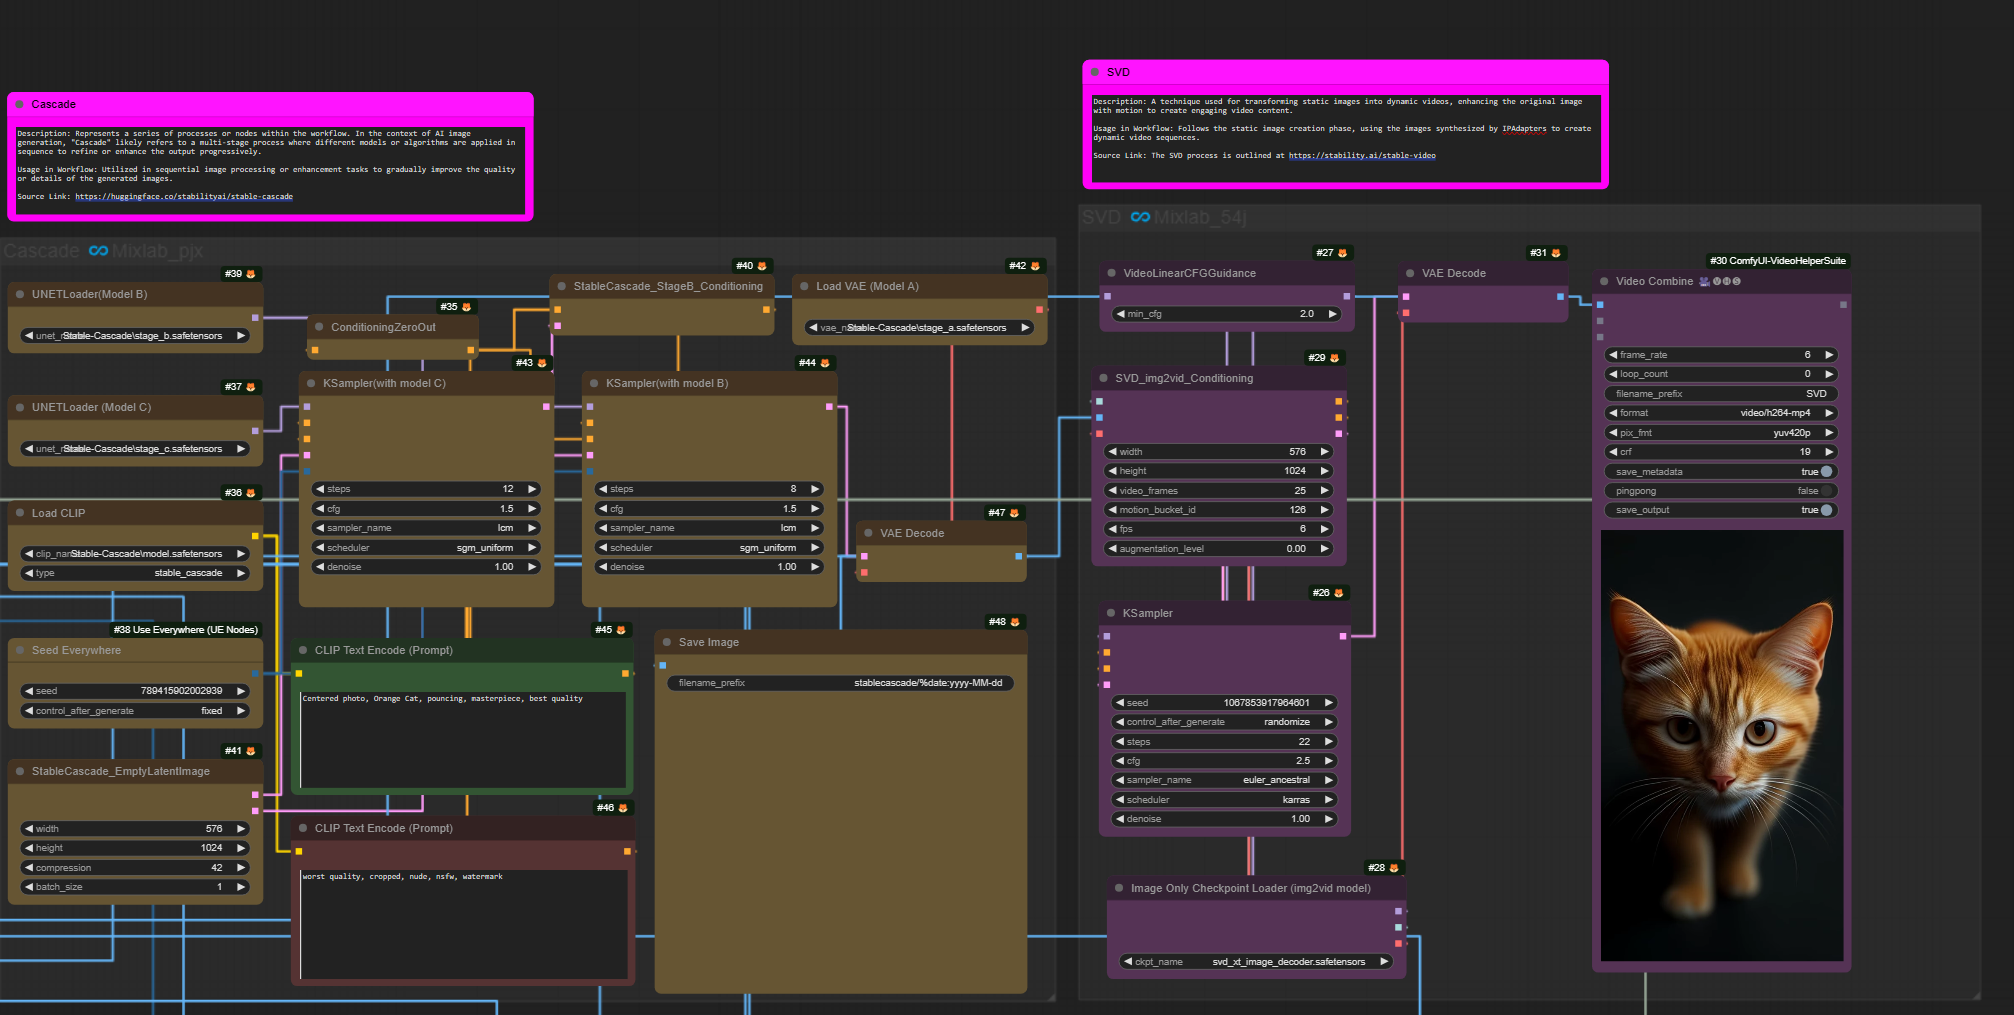Enable the pingpong toggle in Video Combine
This screenshot has height=1015, width=2014.
1826,491
